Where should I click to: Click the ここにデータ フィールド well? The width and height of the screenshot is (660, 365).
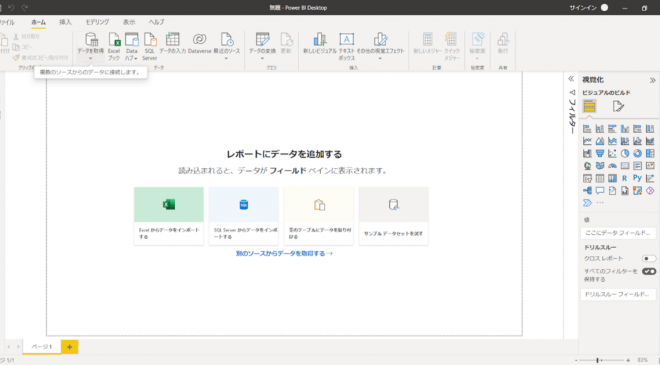coord(618,233)
